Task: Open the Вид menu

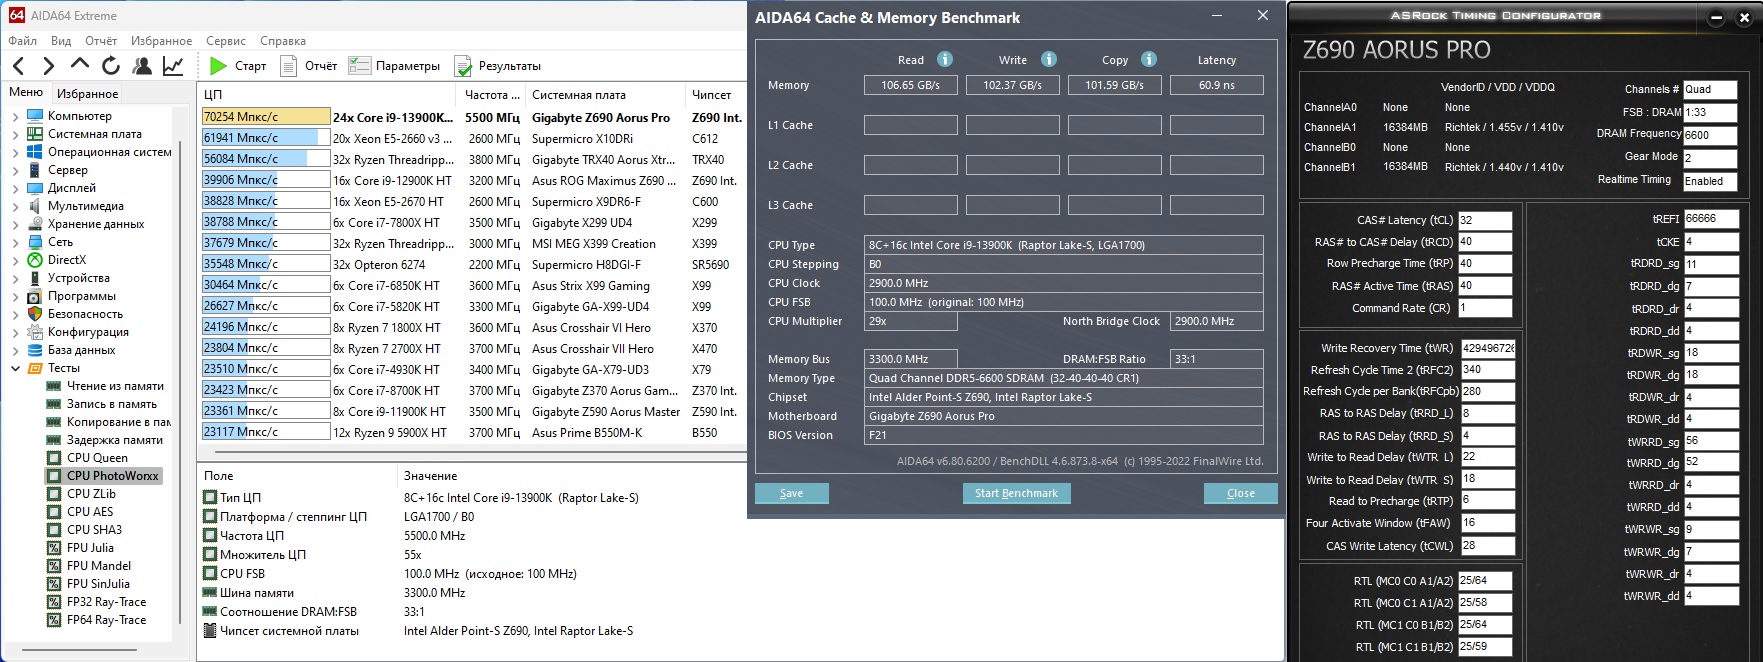Action: click(x=61, y=41)
